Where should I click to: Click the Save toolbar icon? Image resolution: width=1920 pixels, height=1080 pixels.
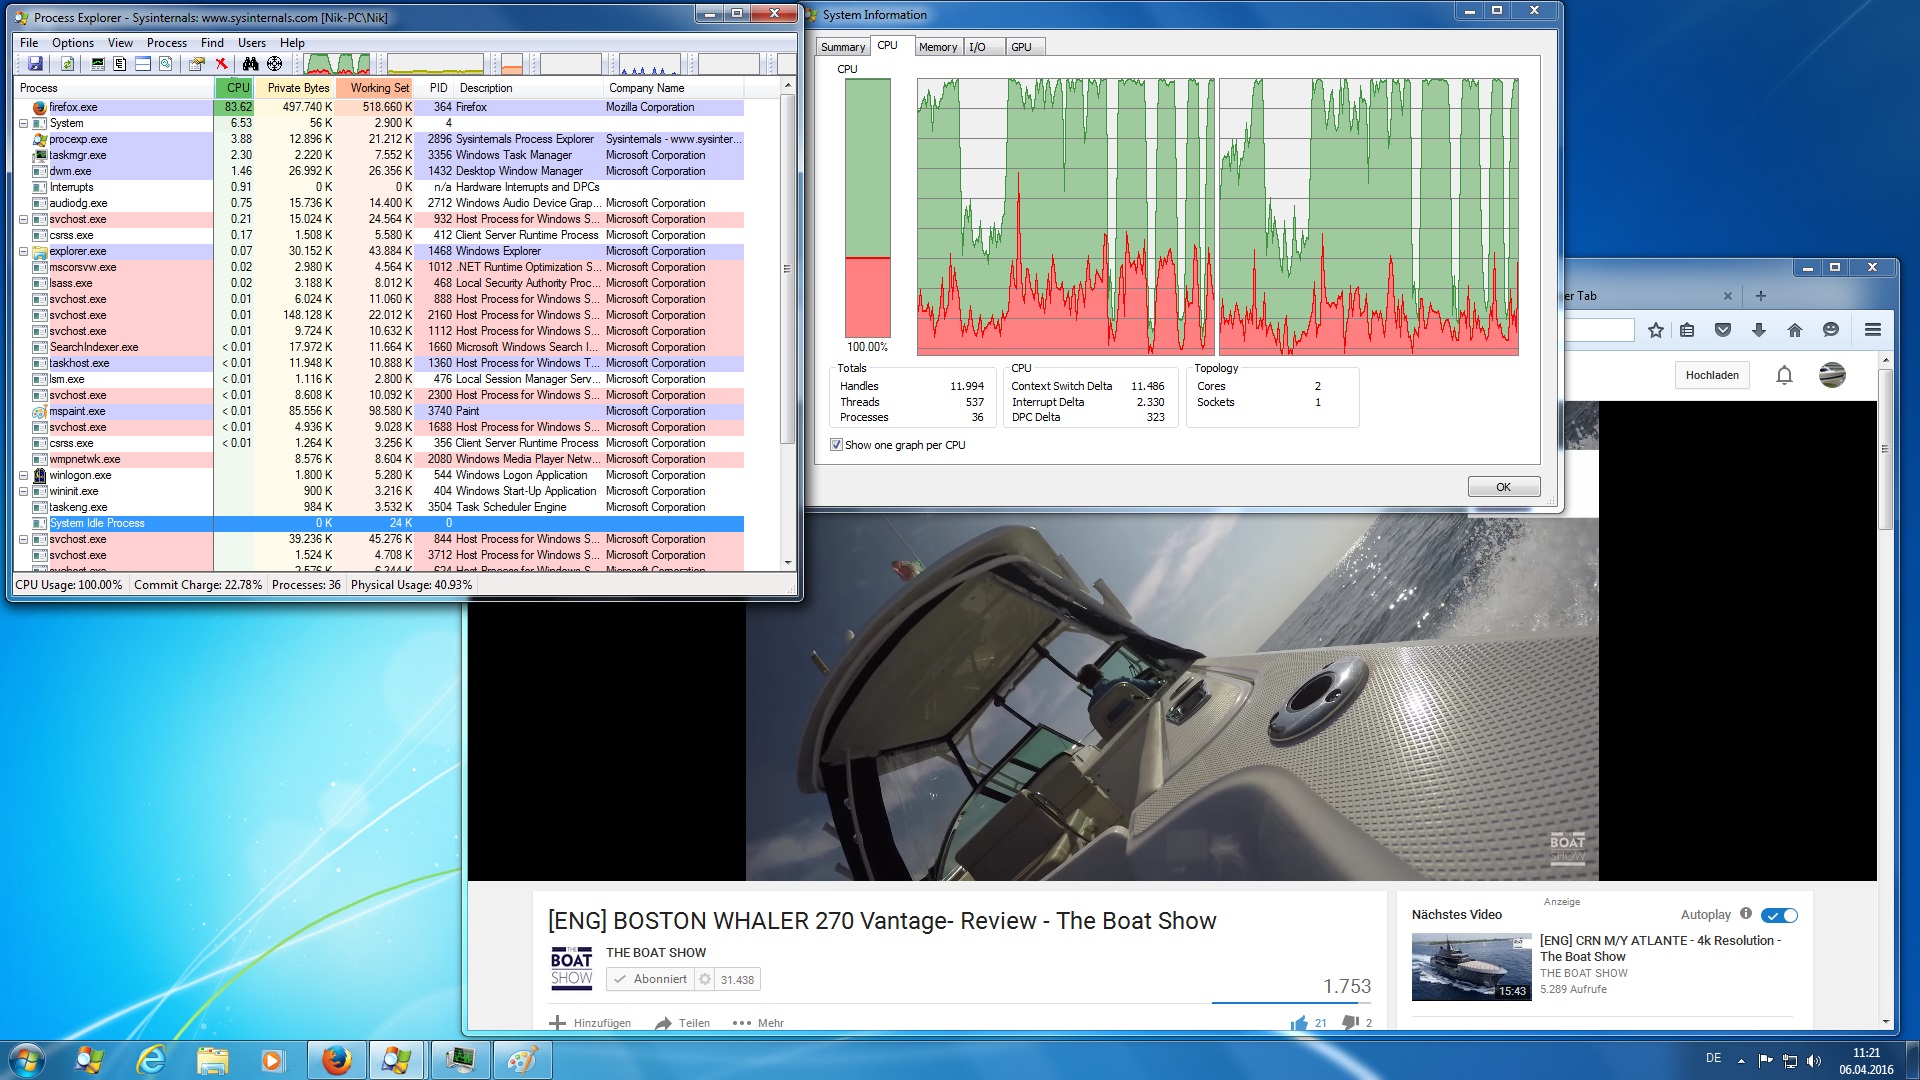[x=35, y=64]
